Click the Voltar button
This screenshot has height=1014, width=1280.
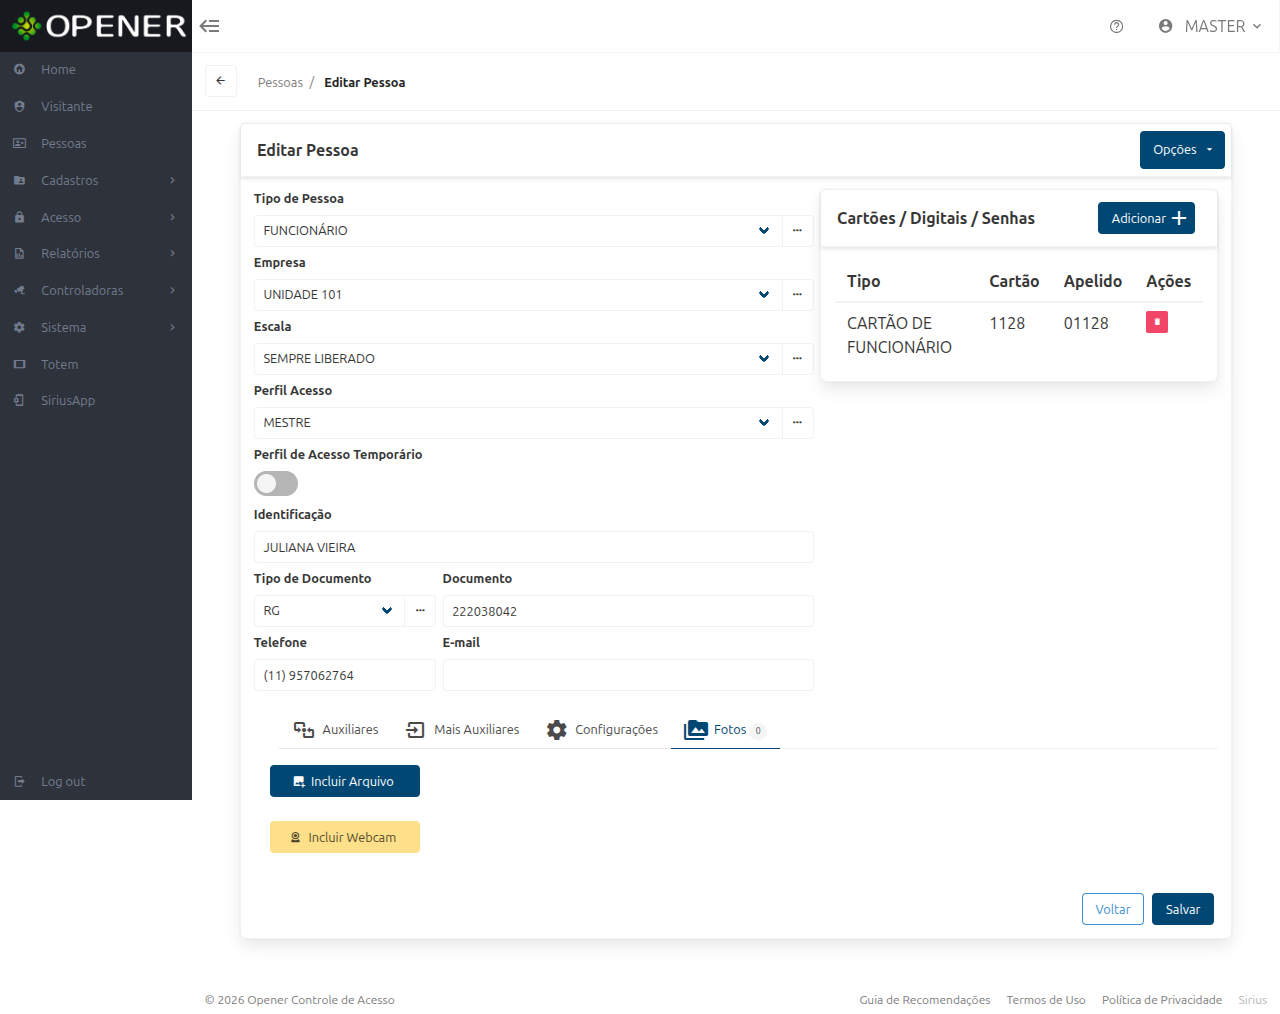point(1113,909)
